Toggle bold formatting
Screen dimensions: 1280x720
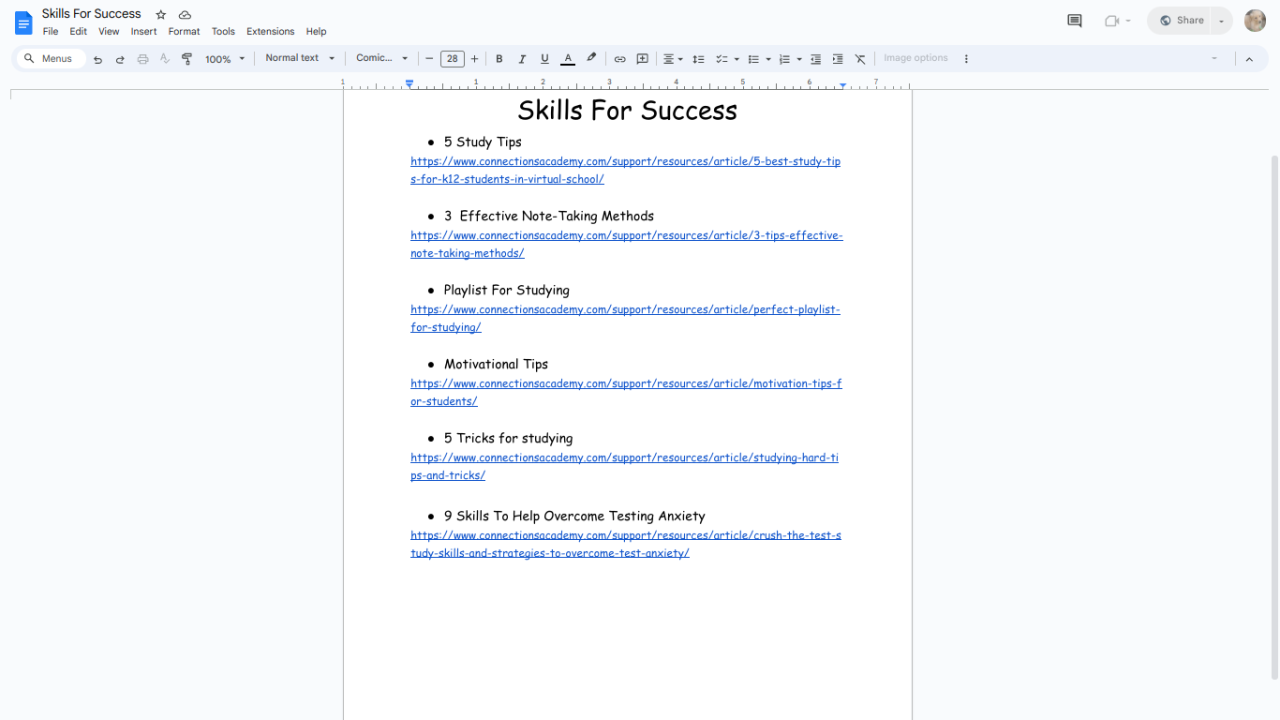499,59
